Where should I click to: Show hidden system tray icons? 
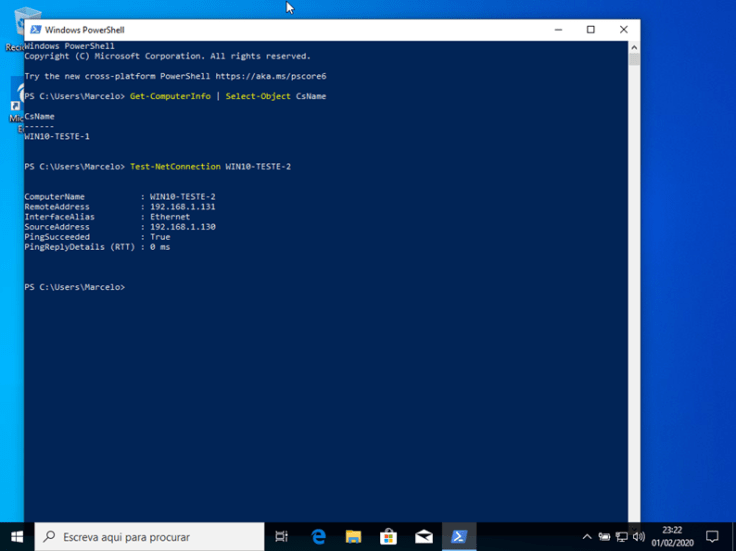point(587,536)
